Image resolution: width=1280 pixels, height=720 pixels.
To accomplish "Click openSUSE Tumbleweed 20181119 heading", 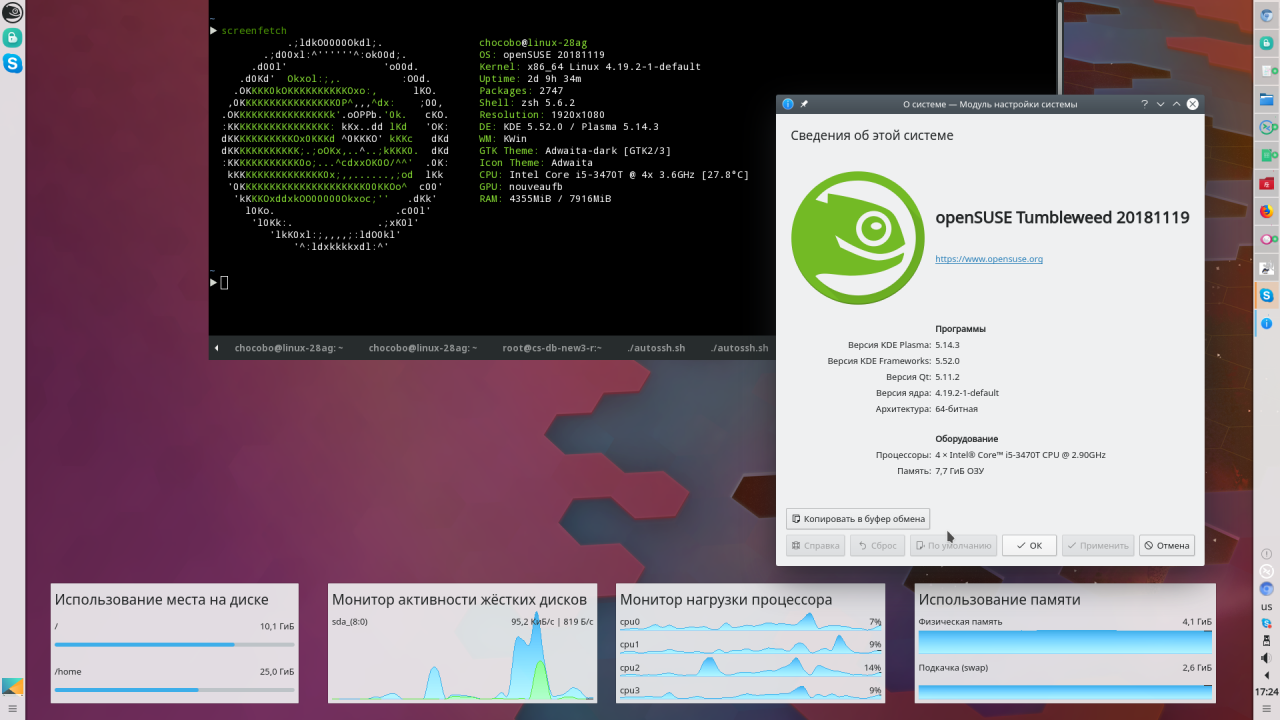I will click(x=1062, y=217).
